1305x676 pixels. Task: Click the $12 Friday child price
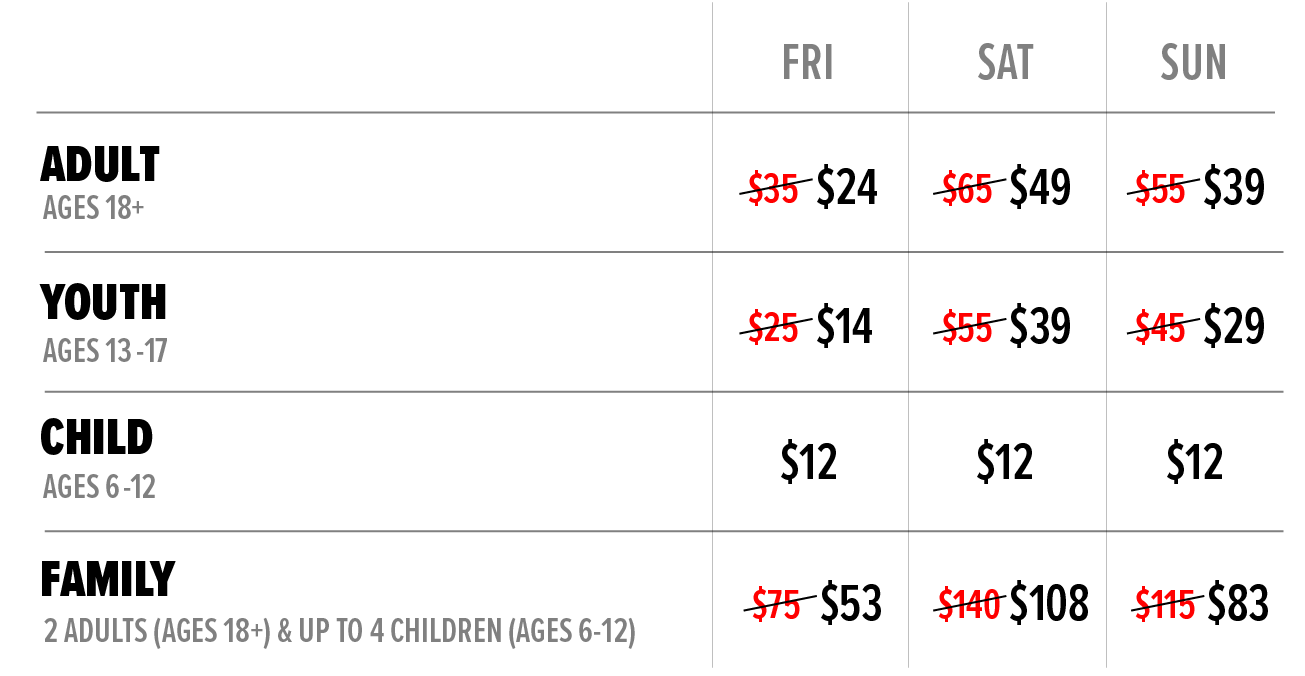tap(808, 462)
